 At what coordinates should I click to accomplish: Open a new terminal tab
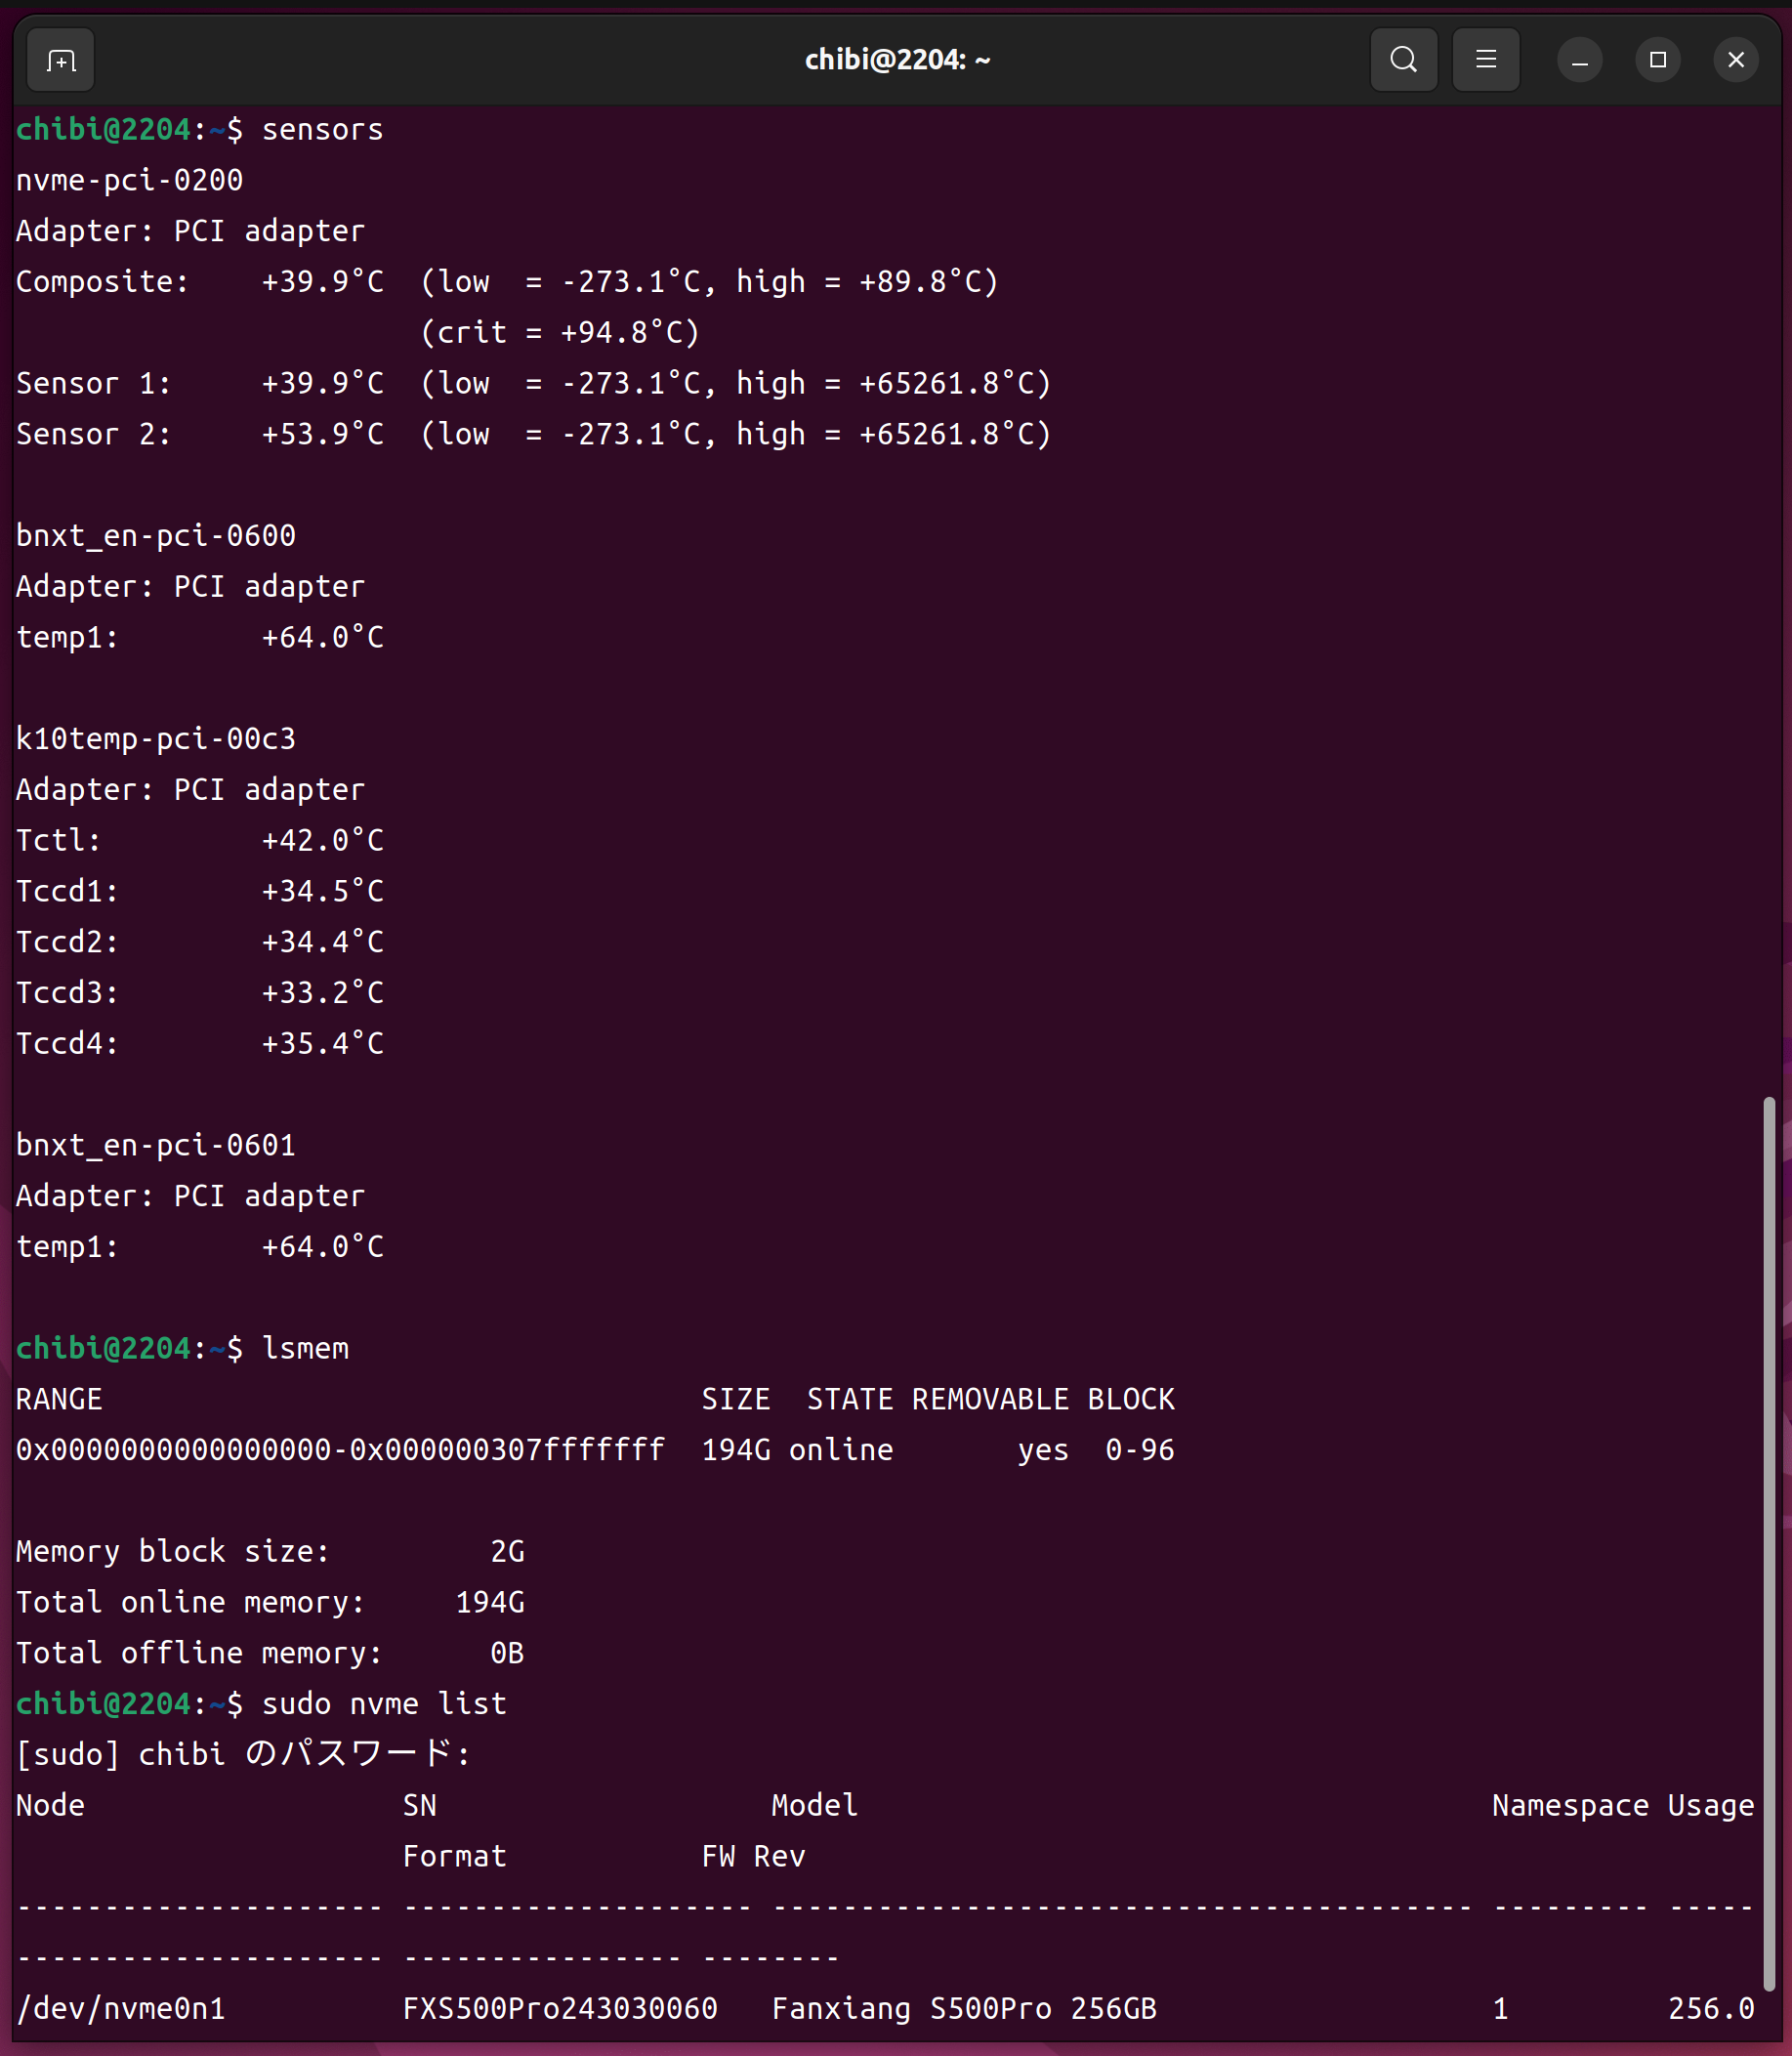tap(61, 61)
